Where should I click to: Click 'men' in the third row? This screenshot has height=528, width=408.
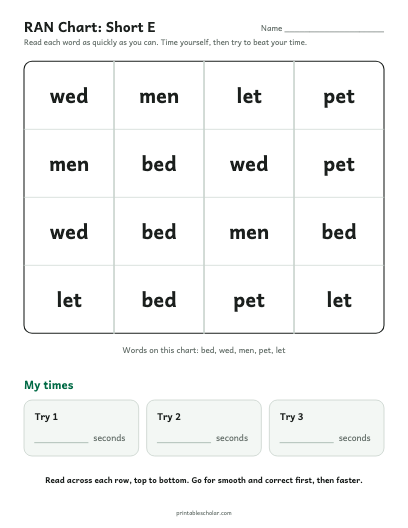click(249, 233)
